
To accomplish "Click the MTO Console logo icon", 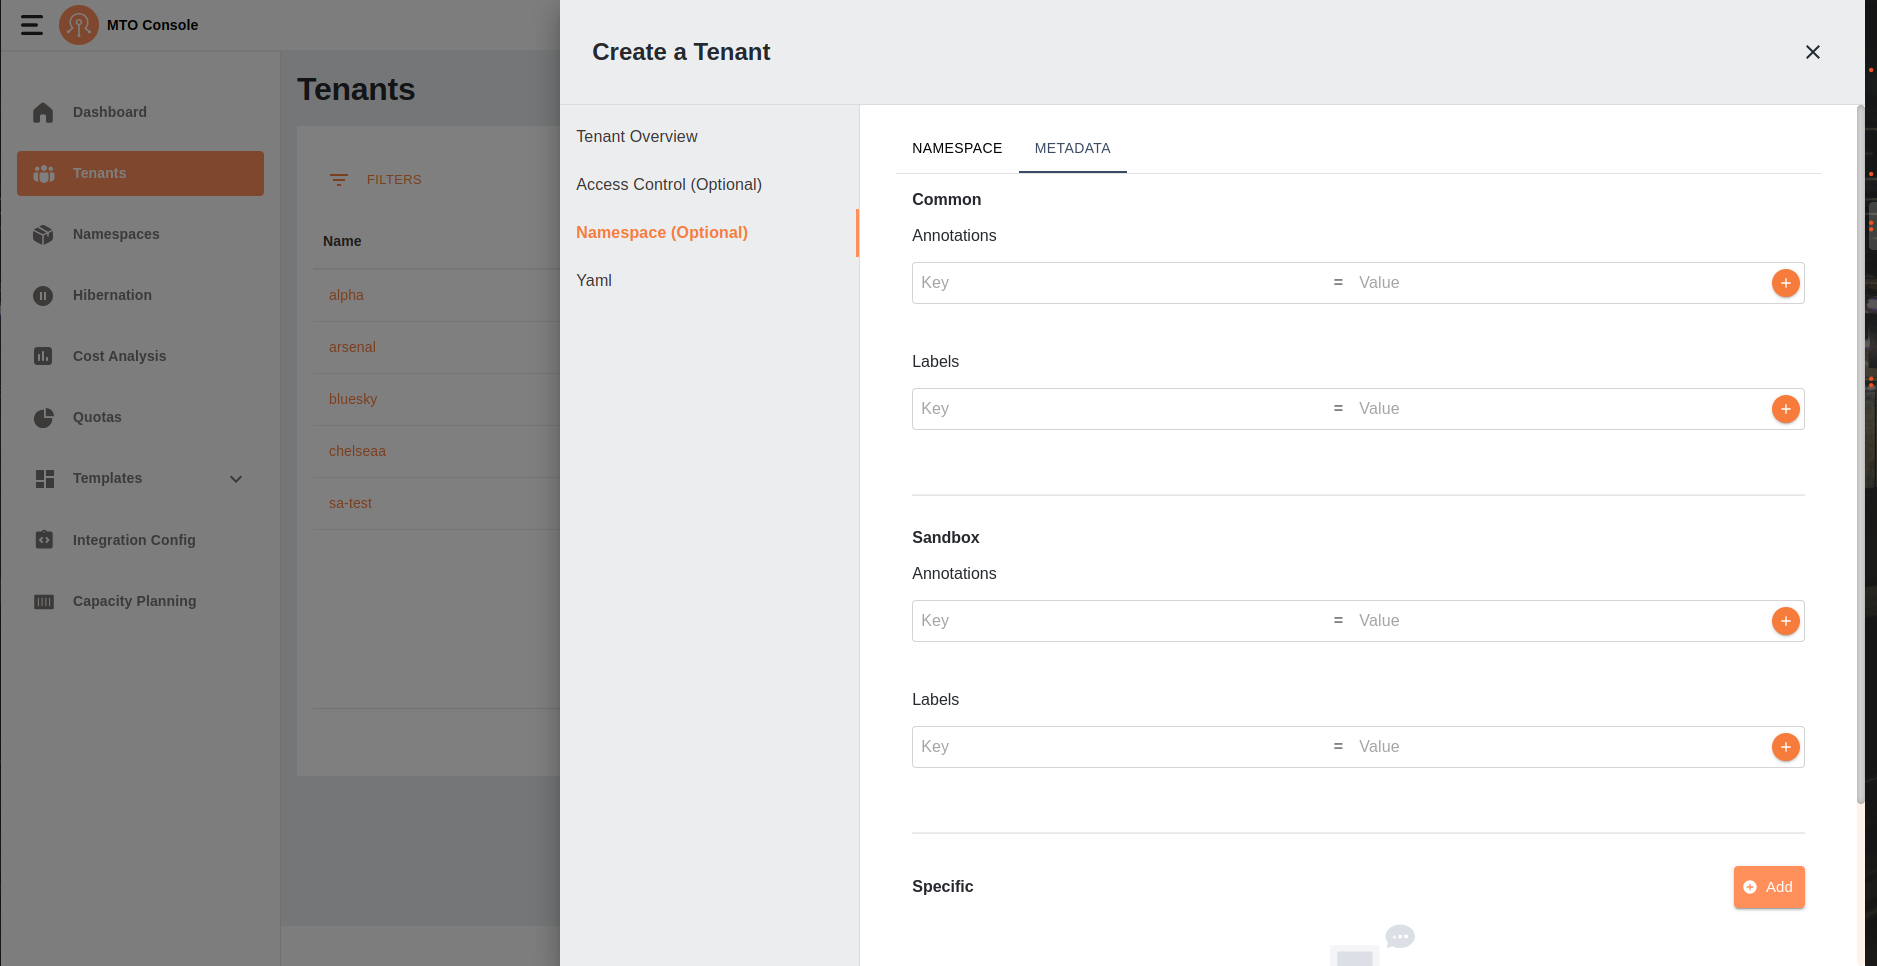I will coord(78,25).
